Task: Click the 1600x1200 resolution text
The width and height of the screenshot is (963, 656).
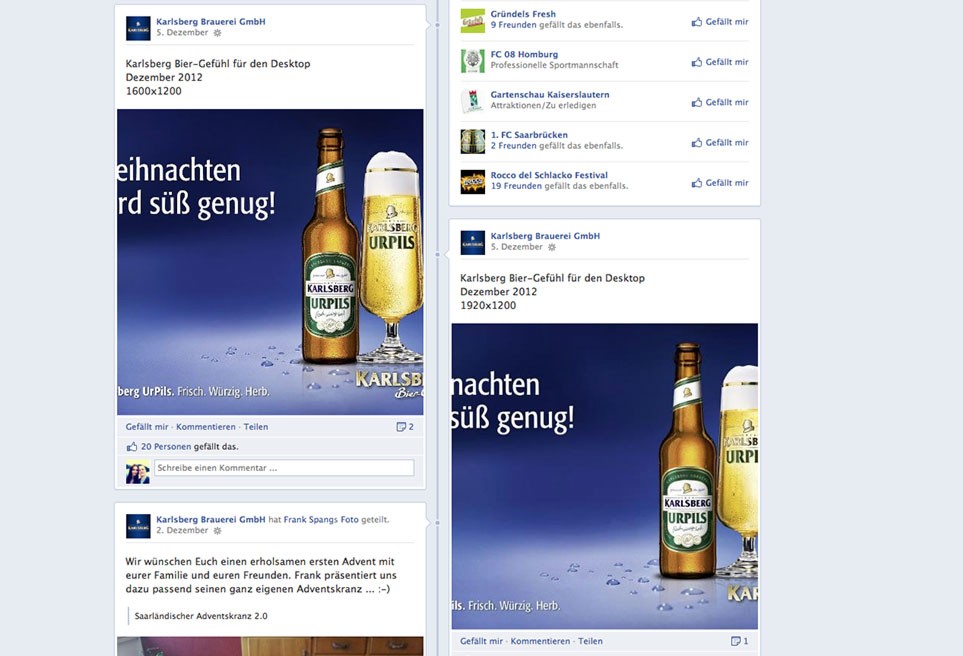Action: coord(154,91)
